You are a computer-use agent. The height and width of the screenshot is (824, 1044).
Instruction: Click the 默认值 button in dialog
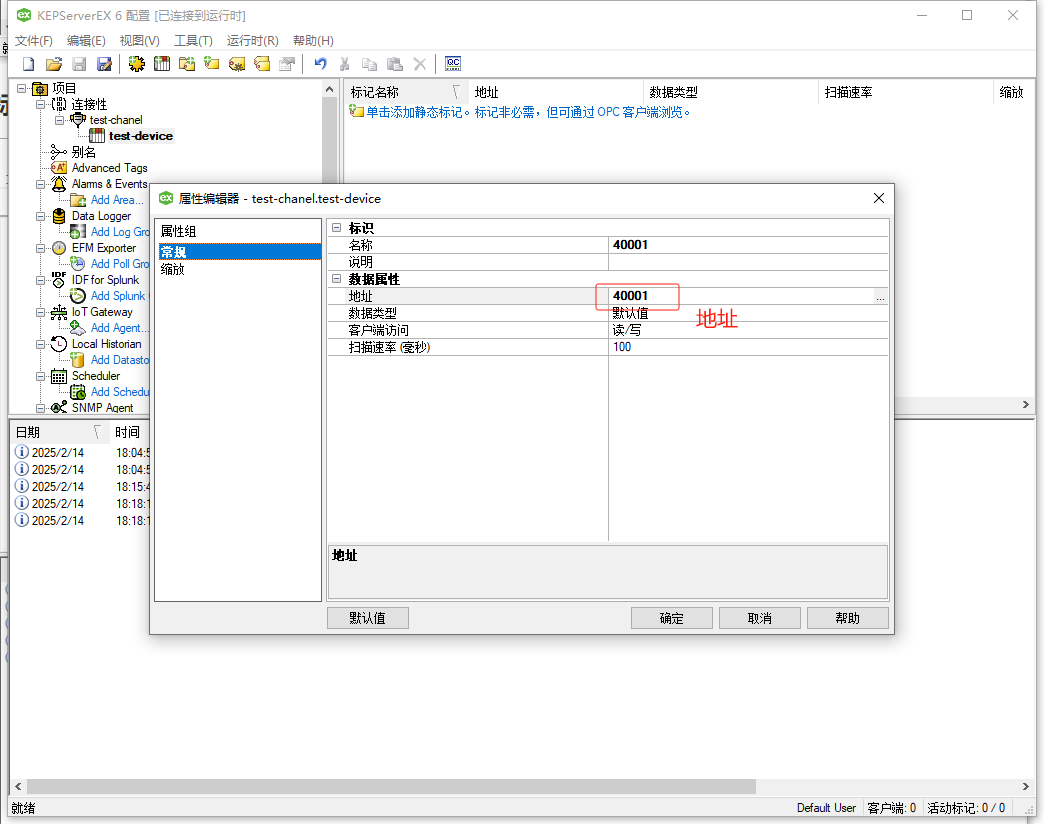[368, 618]
